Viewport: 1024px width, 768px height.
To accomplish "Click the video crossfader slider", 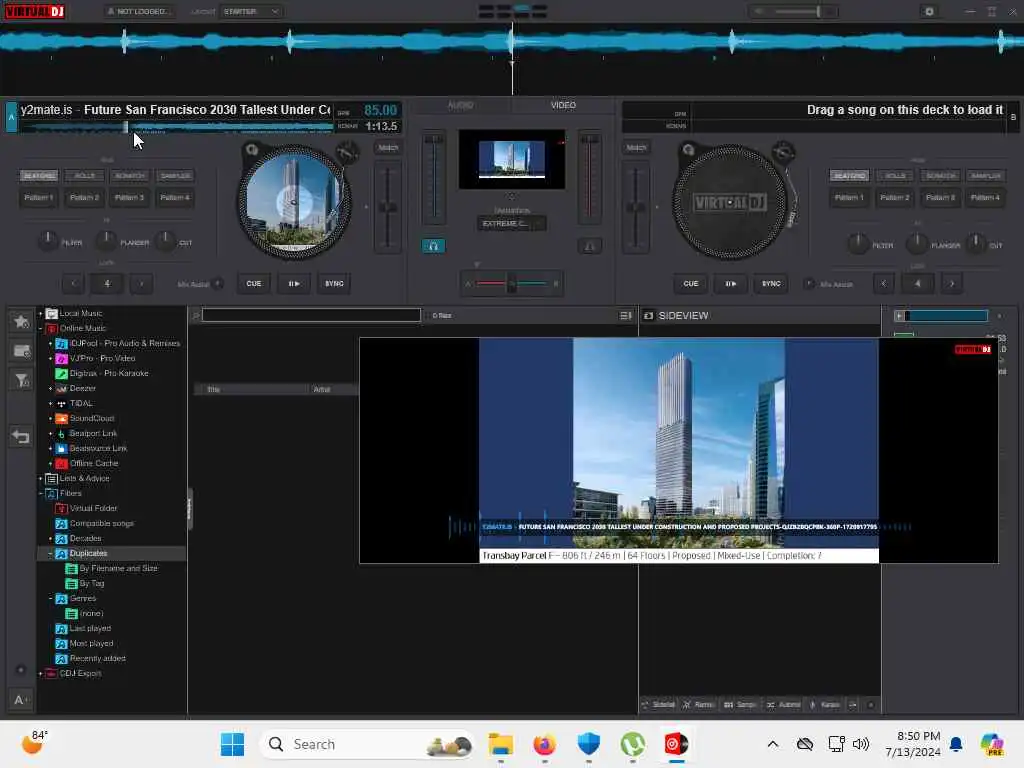I will tap(512, 283).
